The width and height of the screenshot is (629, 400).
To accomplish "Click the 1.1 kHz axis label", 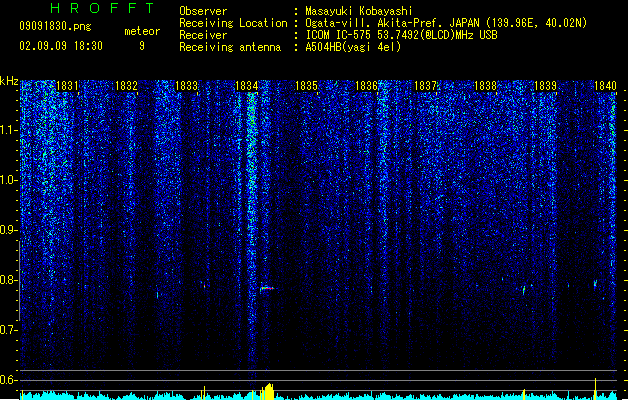I will (x=8, y=130).
